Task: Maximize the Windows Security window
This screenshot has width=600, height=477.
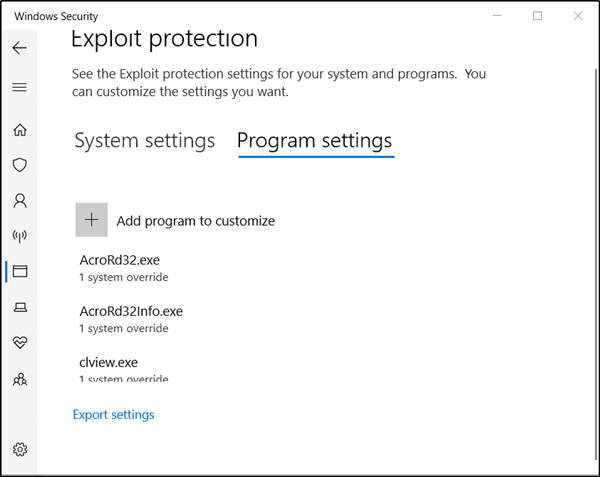Action: tap(538, 16)
